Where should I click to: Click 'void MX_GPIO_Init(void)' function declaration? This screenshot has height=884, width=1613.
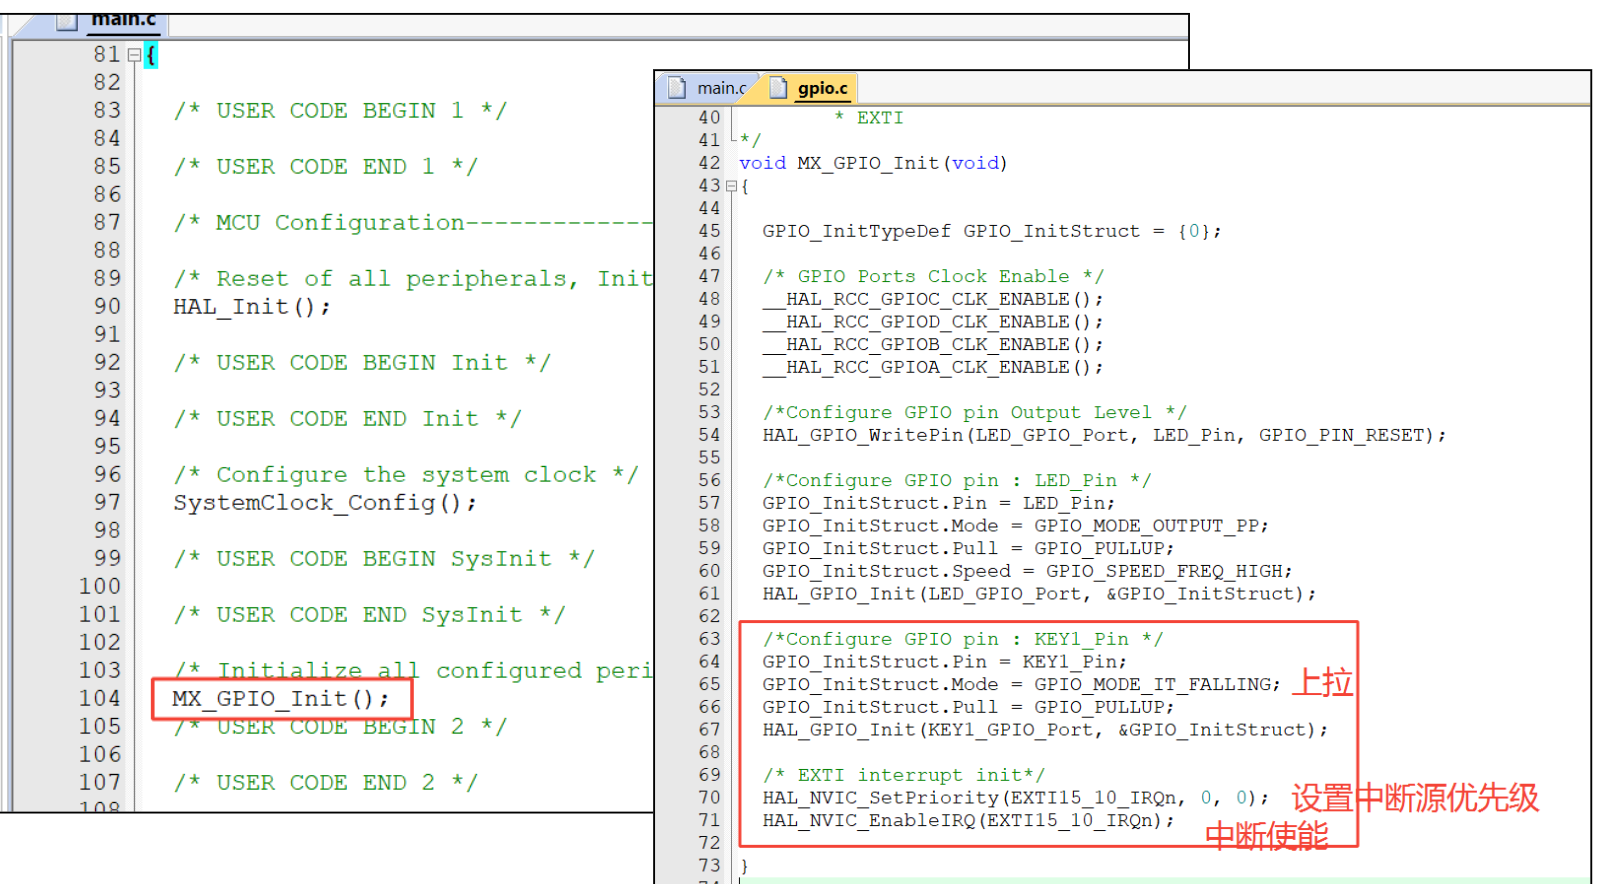(873, 163)
